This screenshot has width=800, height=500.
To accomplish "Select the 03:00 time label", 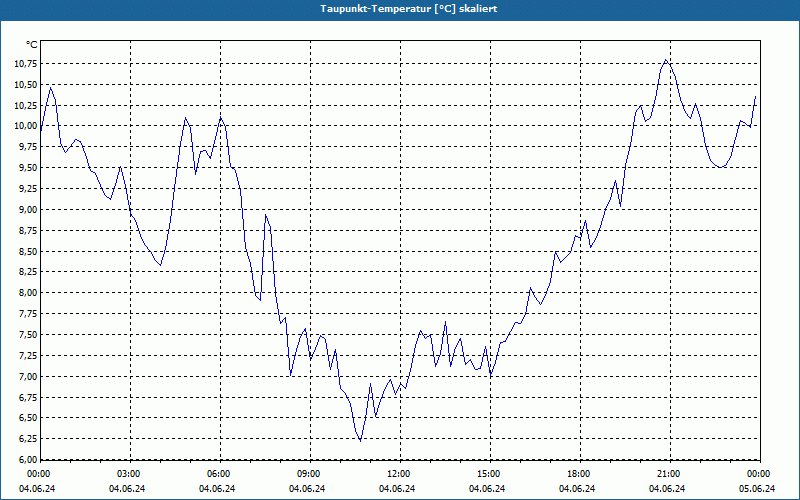I will [x=128, y=474].
